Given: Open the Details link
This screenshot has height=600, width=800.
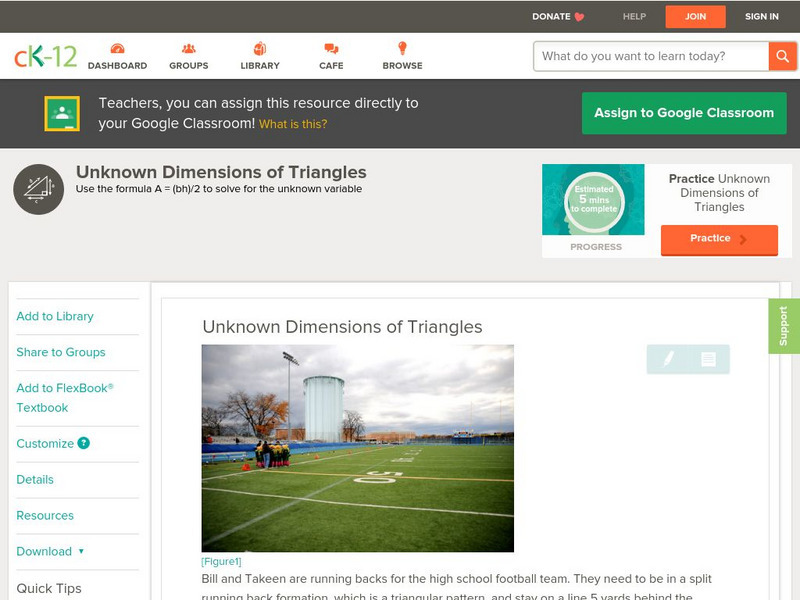Looking at the screenshot, I should [35, 480].
